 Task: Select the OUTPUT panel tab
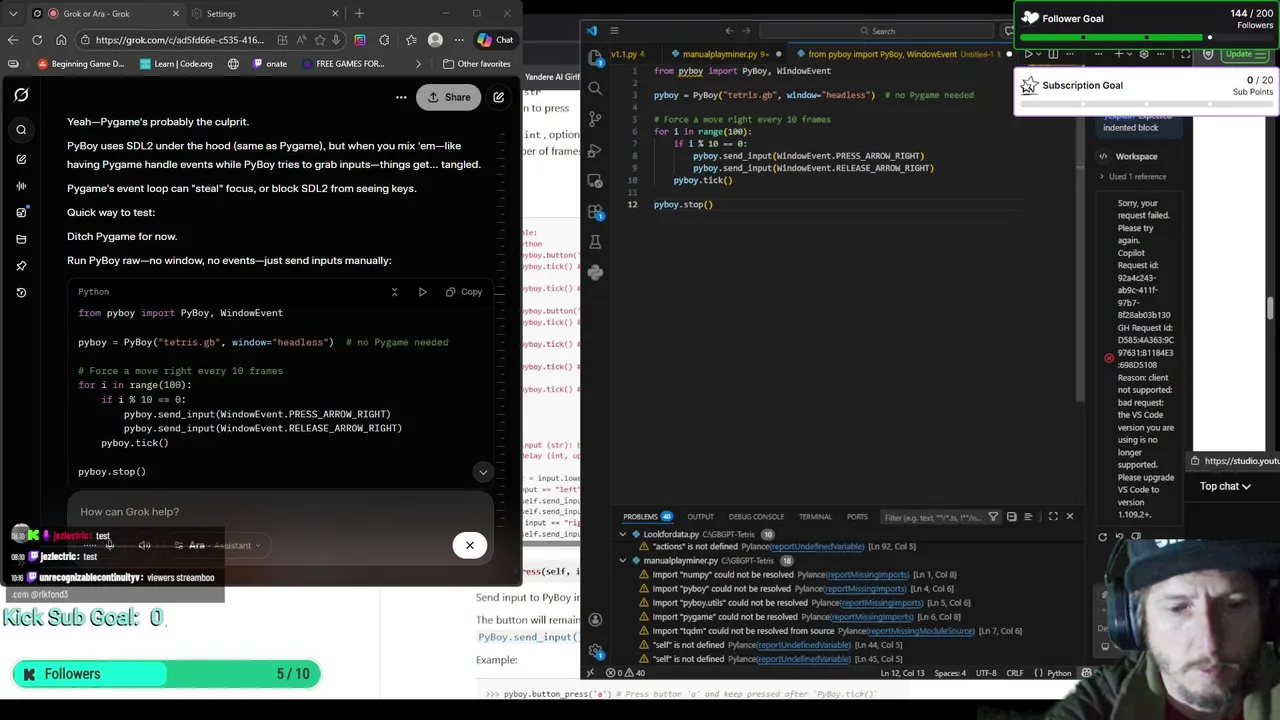(x=700, y=517)
